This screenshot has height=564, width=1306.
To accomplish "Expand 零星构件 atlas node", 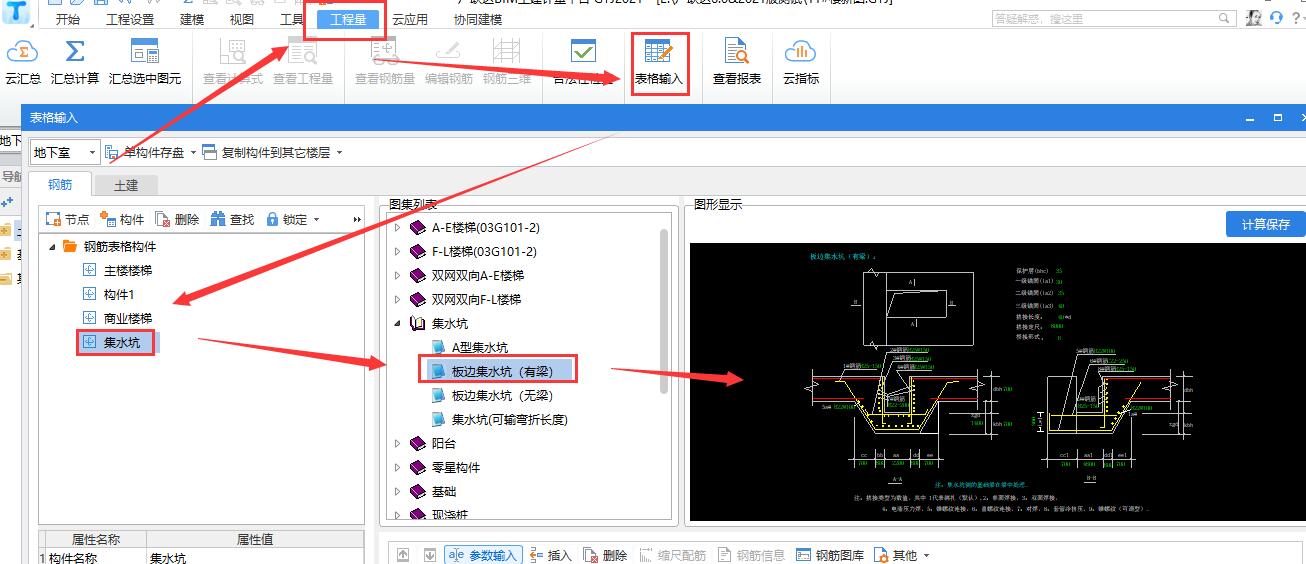I will 397,467.
